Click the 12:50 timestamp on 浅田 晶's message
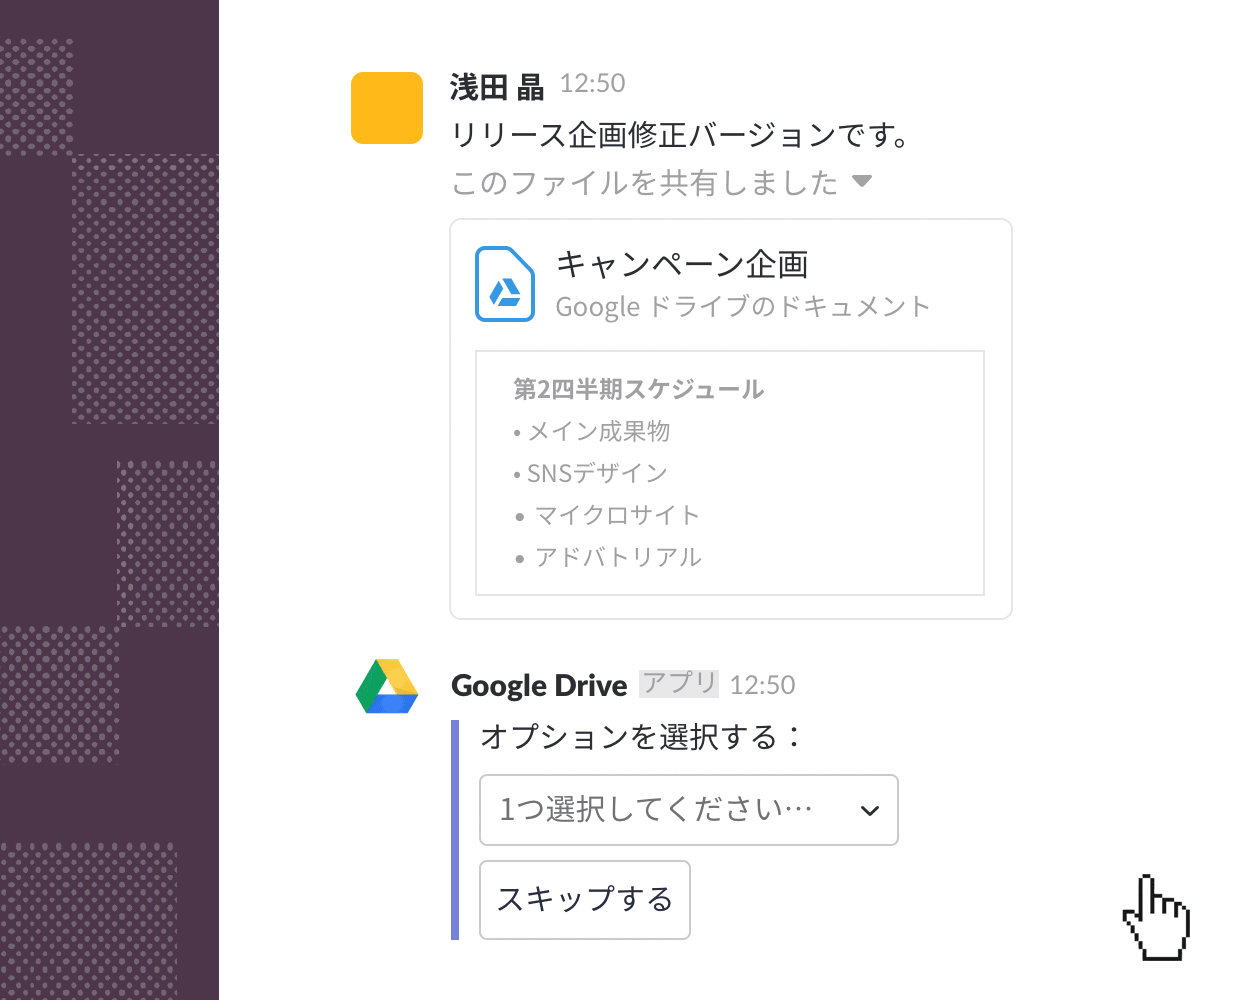The height and width of the screenshot is (1000, 1233). point(592,85)
